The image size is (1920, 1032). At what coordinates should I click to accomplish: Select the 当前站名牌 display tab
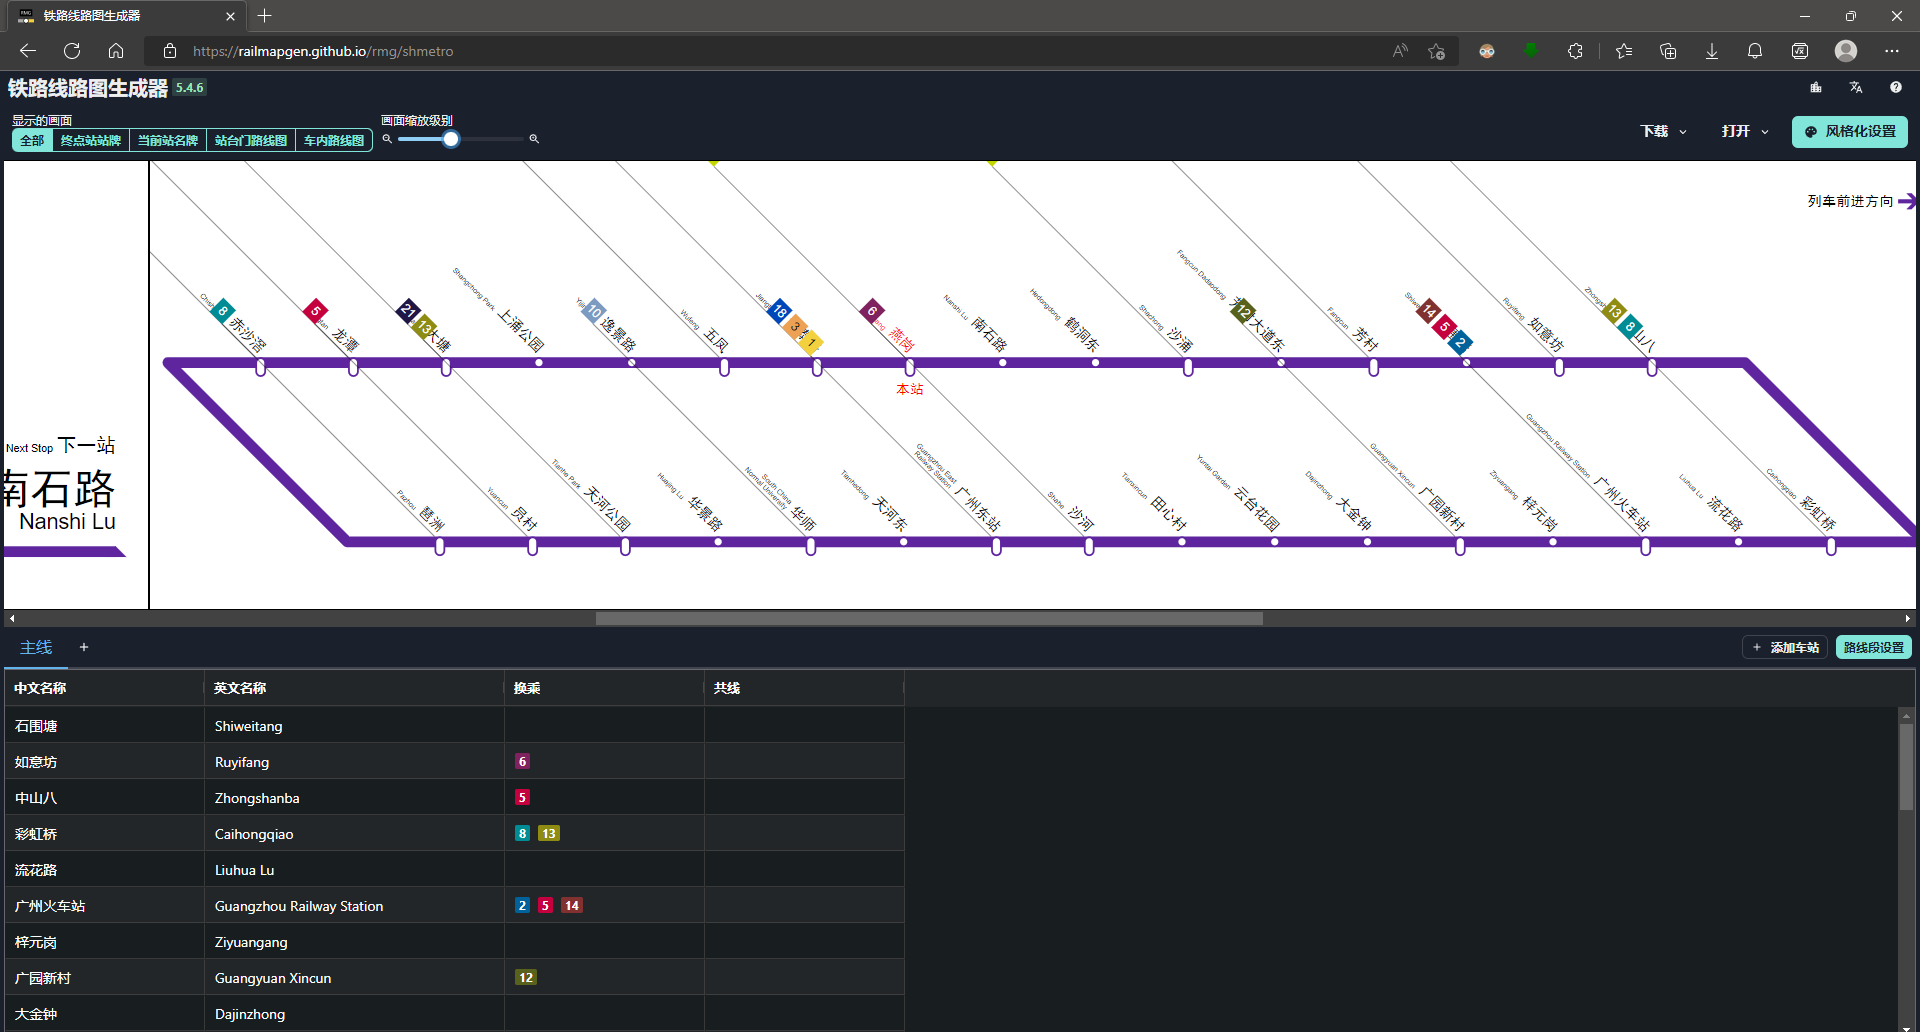167,140
